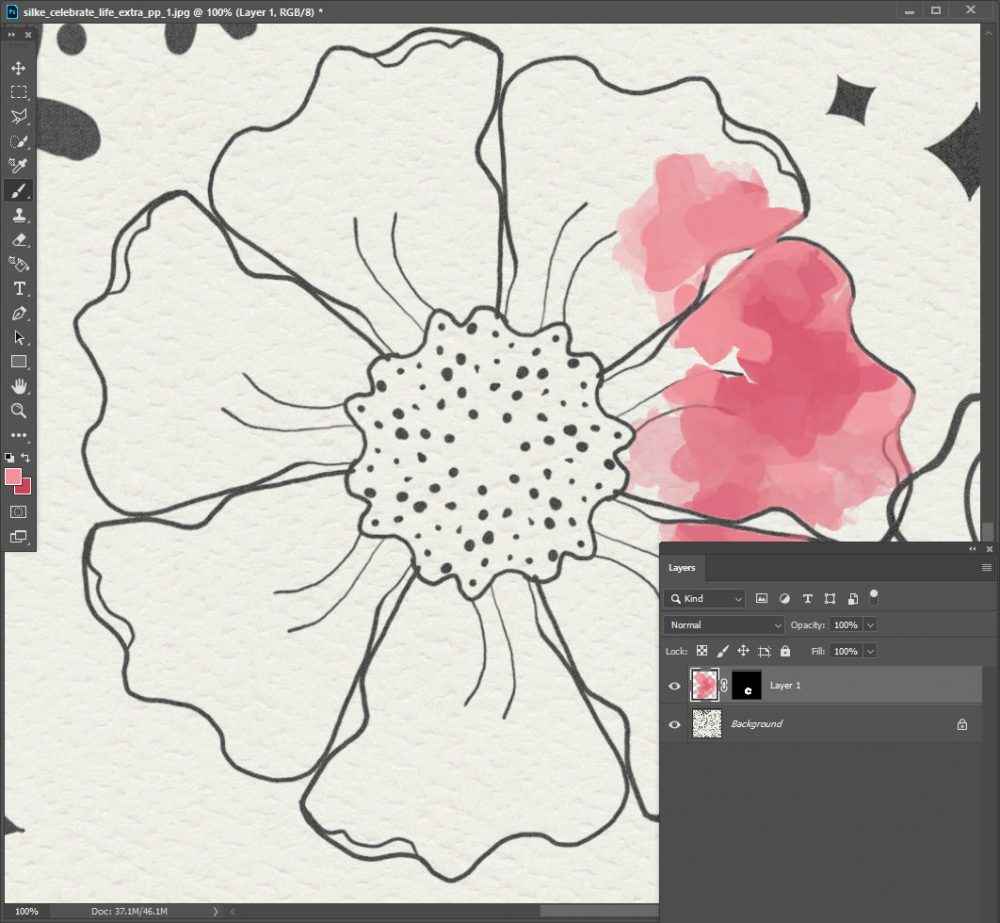The width and height of the screenshot is (1000, 923).
Task: Select the Rectangular Marquee tool
Action: 18,92
